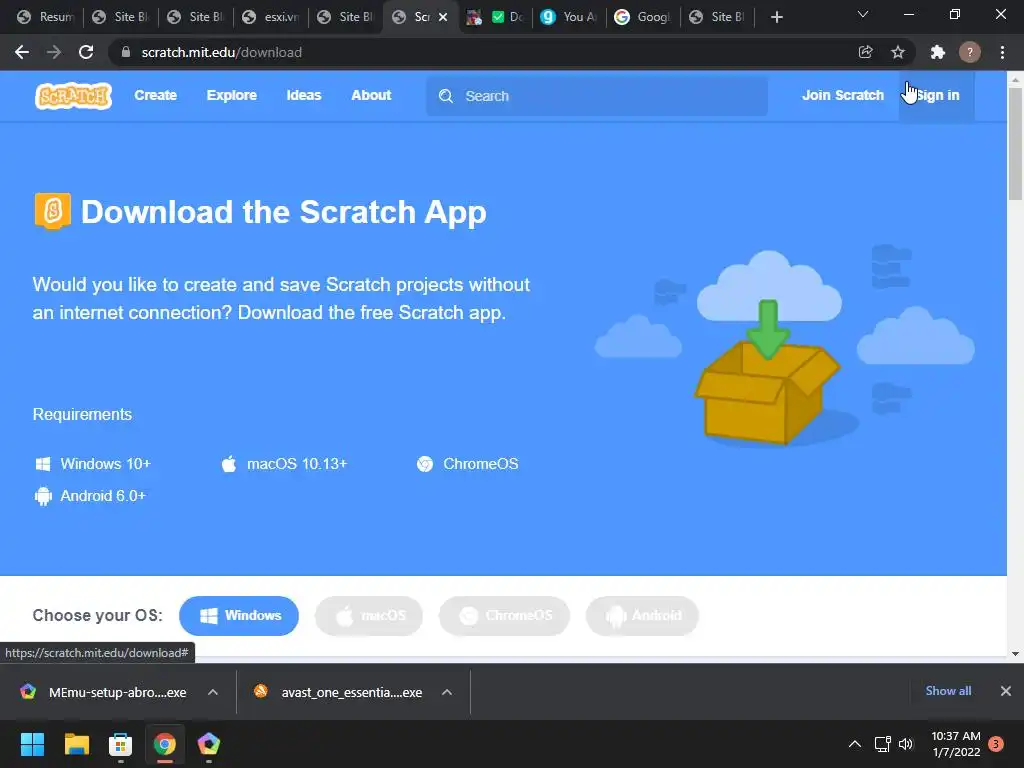Open Microsoft Store from taskbar
Screen dimensions: 1024x768
[120, 744]
